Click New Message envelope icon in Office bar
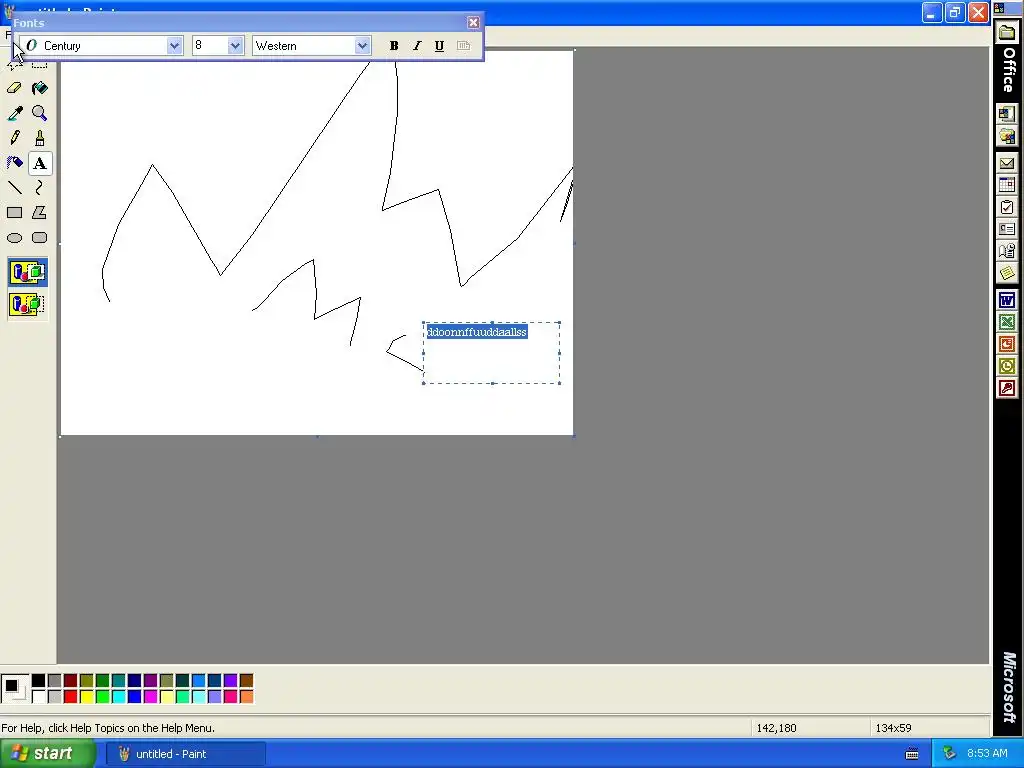This screenshot has width=1024, height=768. (x=1007, y=163)
